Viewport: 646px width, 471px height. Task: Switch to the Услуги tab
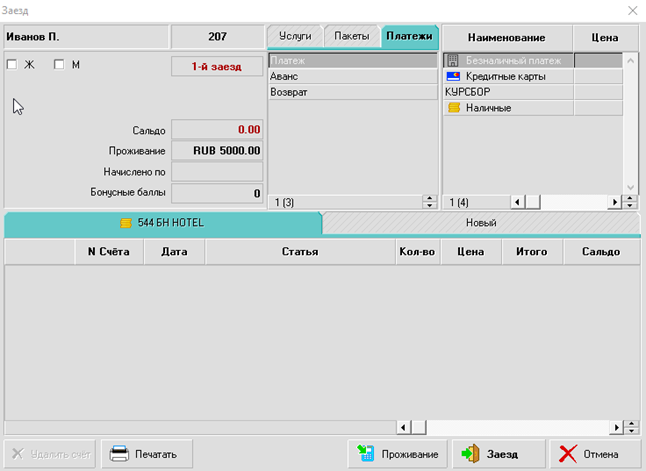pos(294,36)
